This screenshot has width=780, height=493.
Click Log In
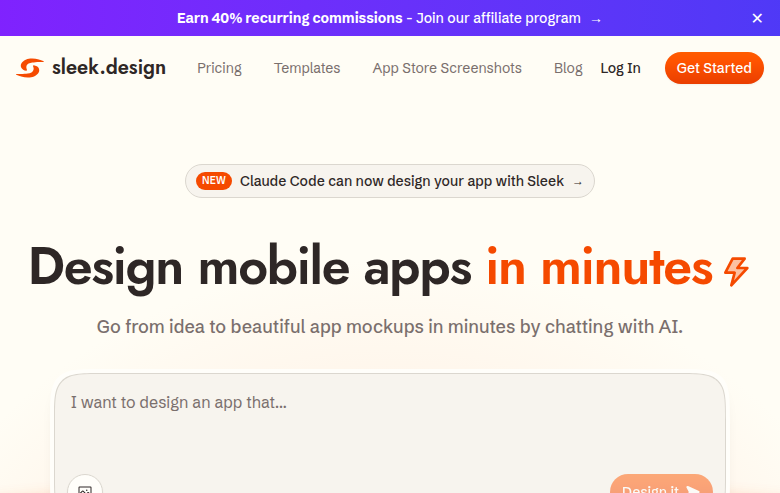coord(620,68)
